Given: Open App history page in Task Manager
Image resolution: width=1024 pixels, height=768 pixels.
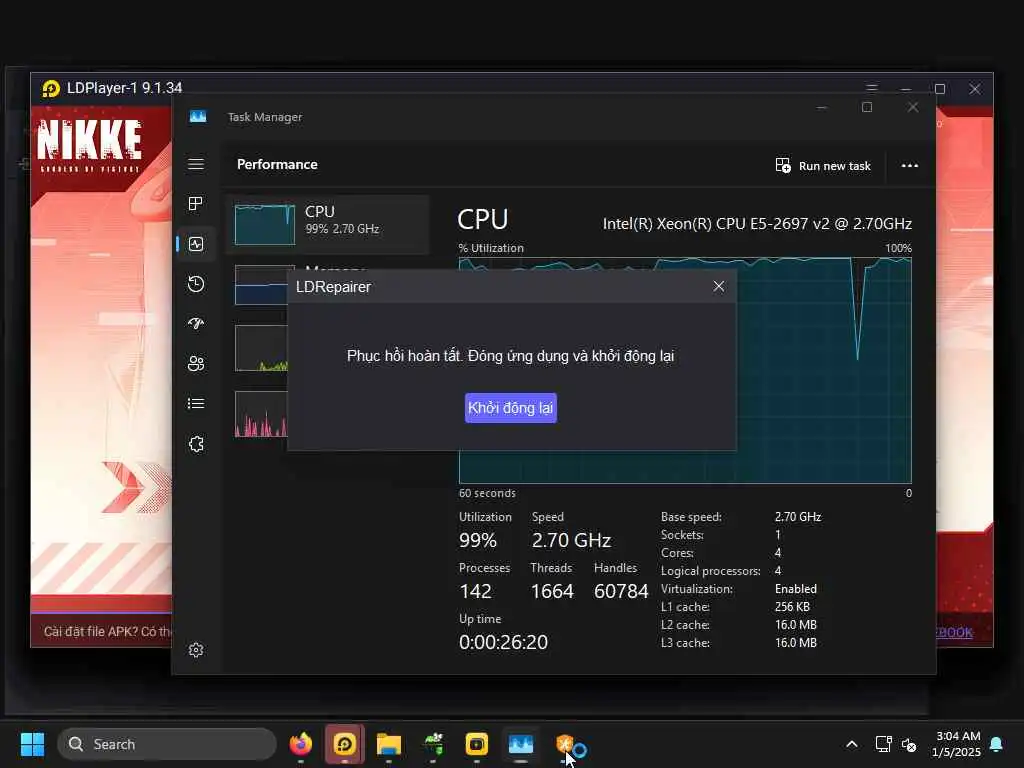Looking at the screenshot, I should pos(196,284).
